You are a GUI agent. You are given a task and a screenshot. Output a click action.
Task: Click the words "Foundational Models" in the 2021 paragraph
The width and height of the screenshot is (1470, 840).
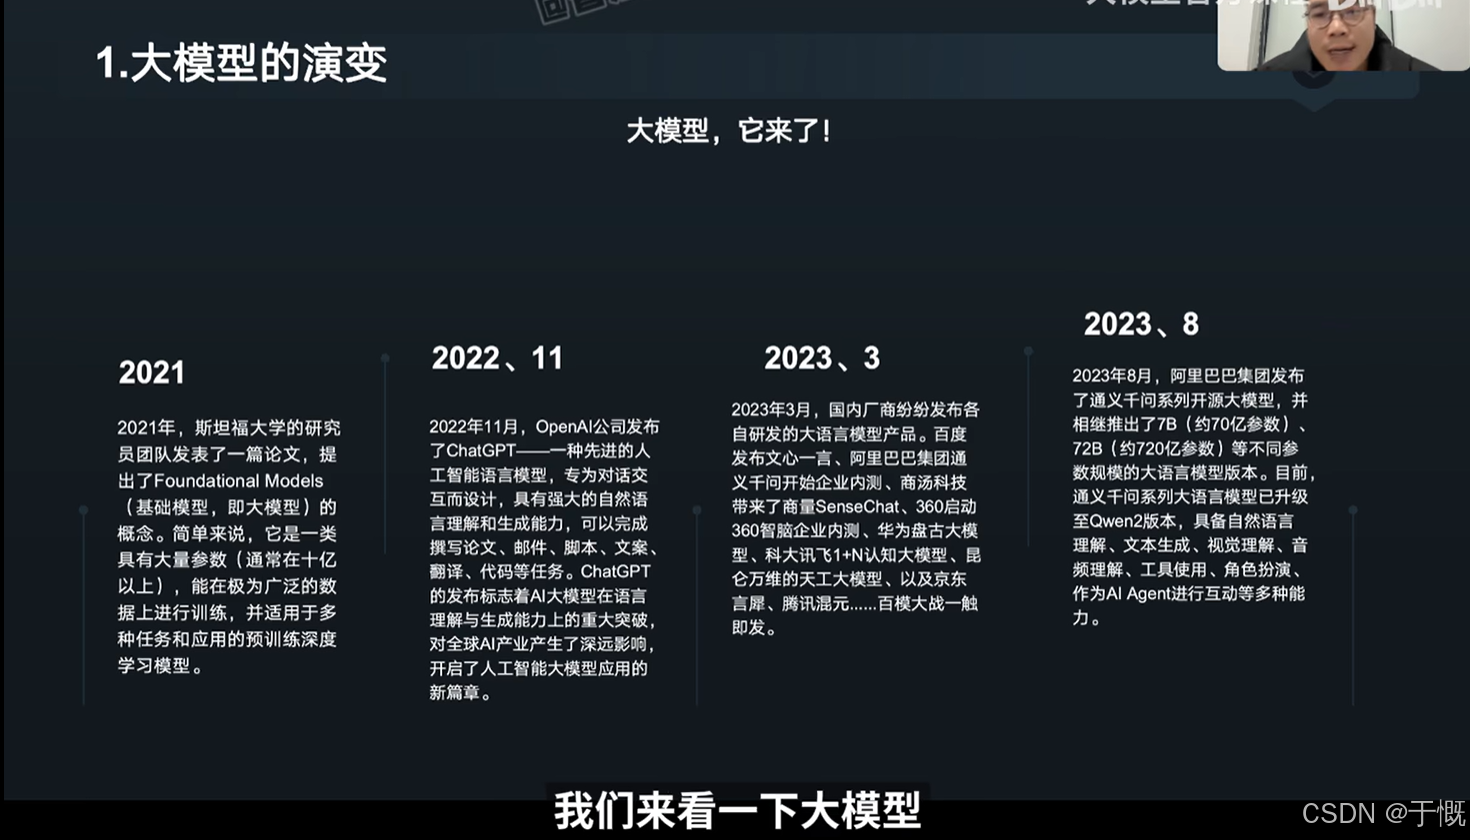239,481
